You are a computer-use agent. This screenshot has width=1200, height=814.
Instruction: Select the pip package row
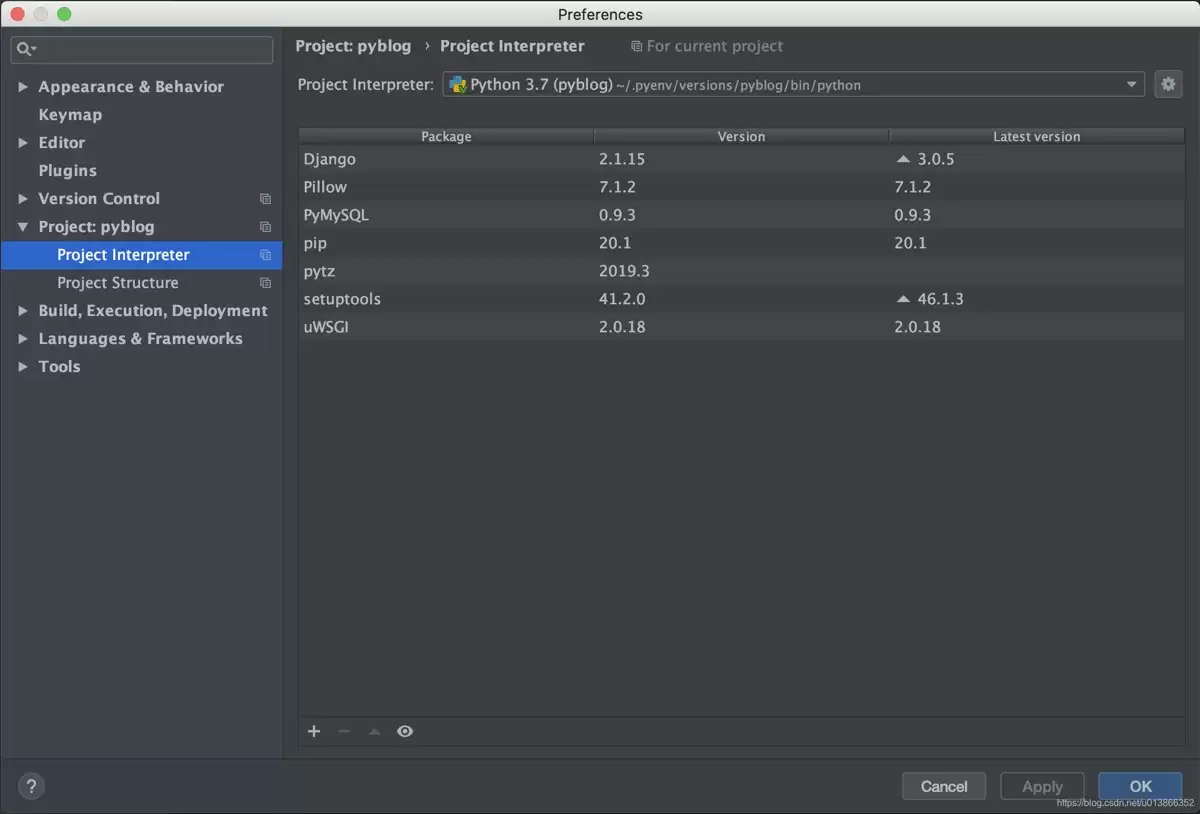point(742,243)
